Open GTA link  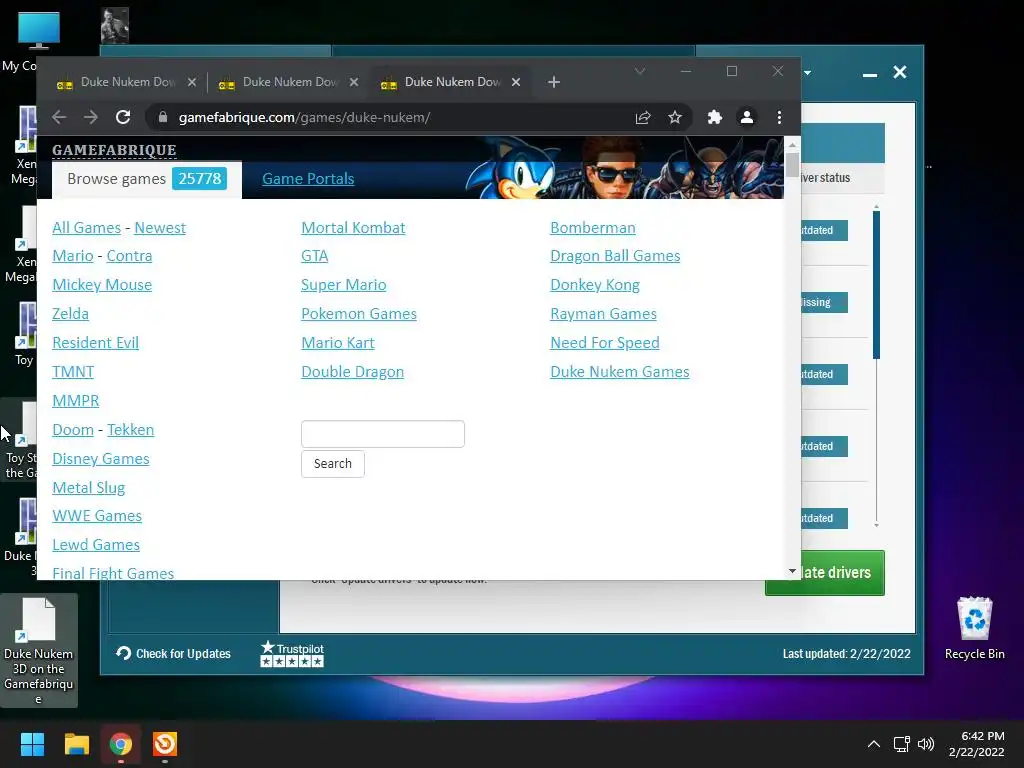[x=314, y=256]
